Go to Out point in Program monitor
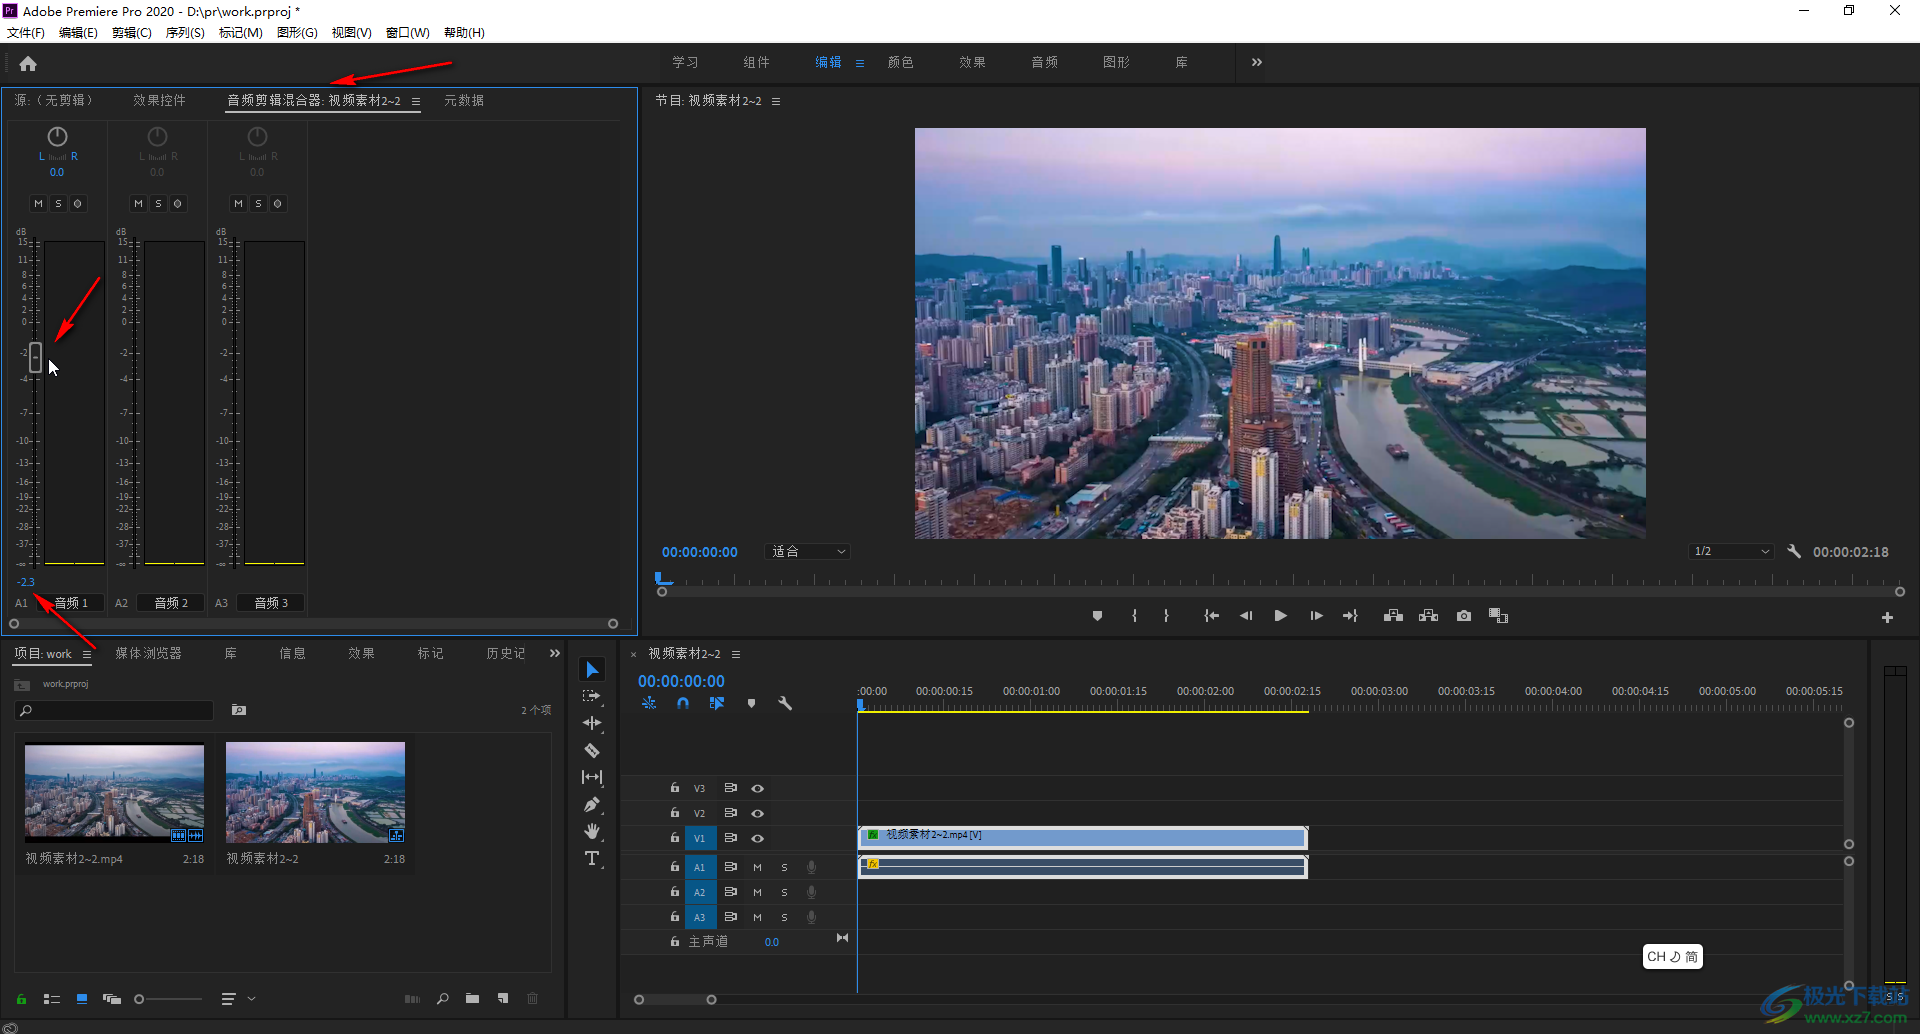Screen dimensions: 1920x1034 tap(1350, 616)
